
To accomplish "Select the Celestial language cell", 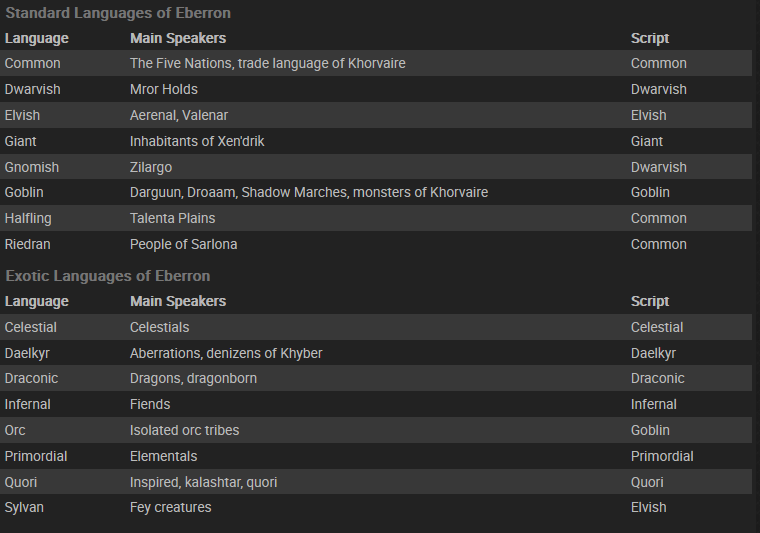I will click(31, 327).
